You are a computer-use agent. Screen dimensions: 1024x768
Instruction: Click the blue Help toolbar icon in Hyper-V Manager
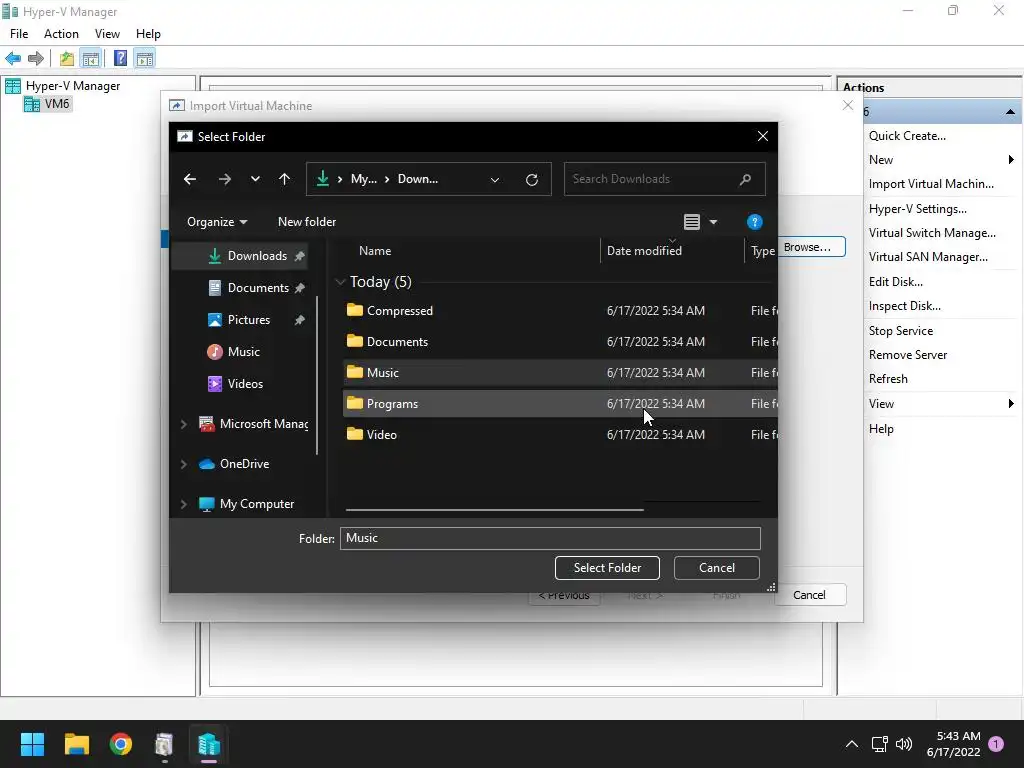point(120,59)
